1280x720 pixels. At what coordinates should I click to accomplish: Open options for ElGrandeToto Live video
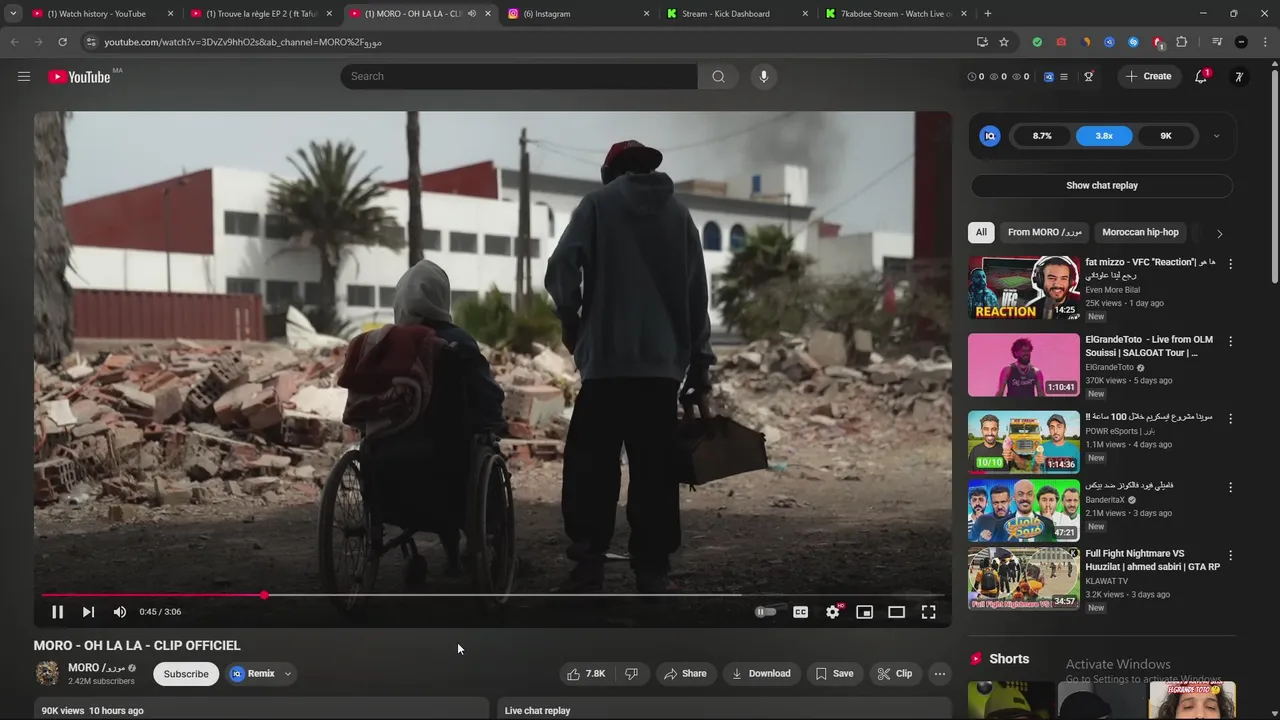(1230, 341)
